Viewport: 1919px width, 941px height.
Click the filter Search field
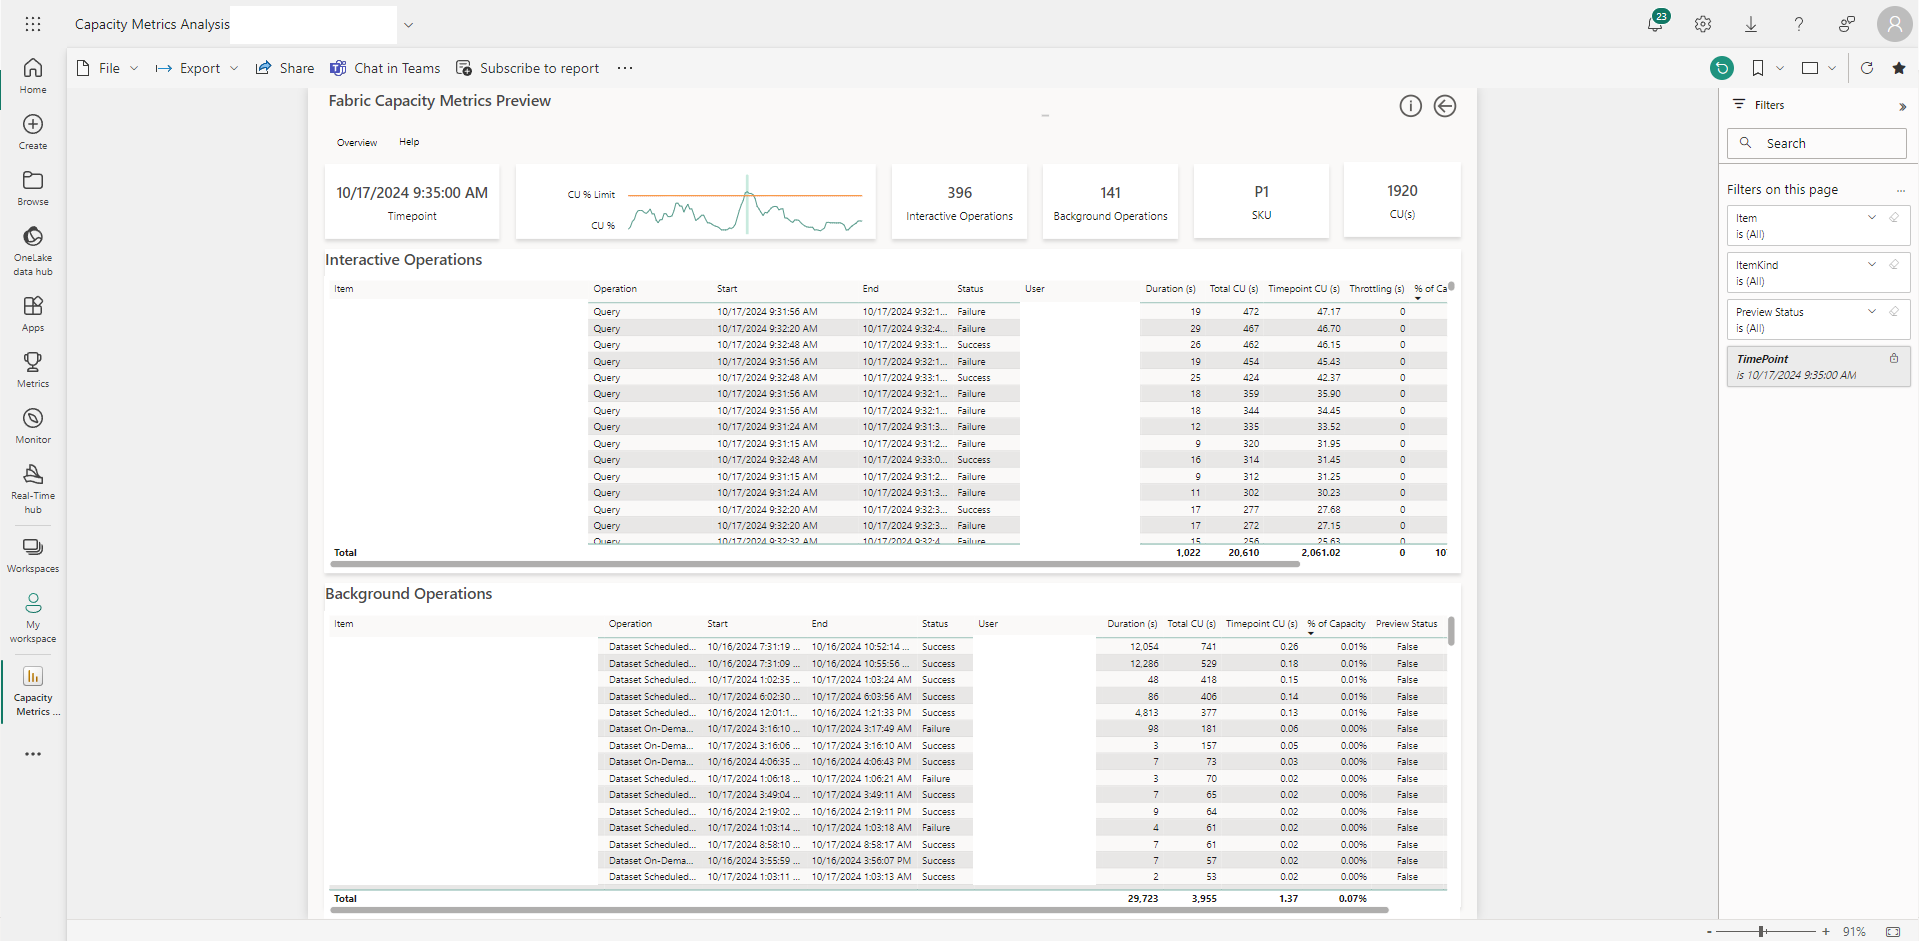(x=1817, y=143)
